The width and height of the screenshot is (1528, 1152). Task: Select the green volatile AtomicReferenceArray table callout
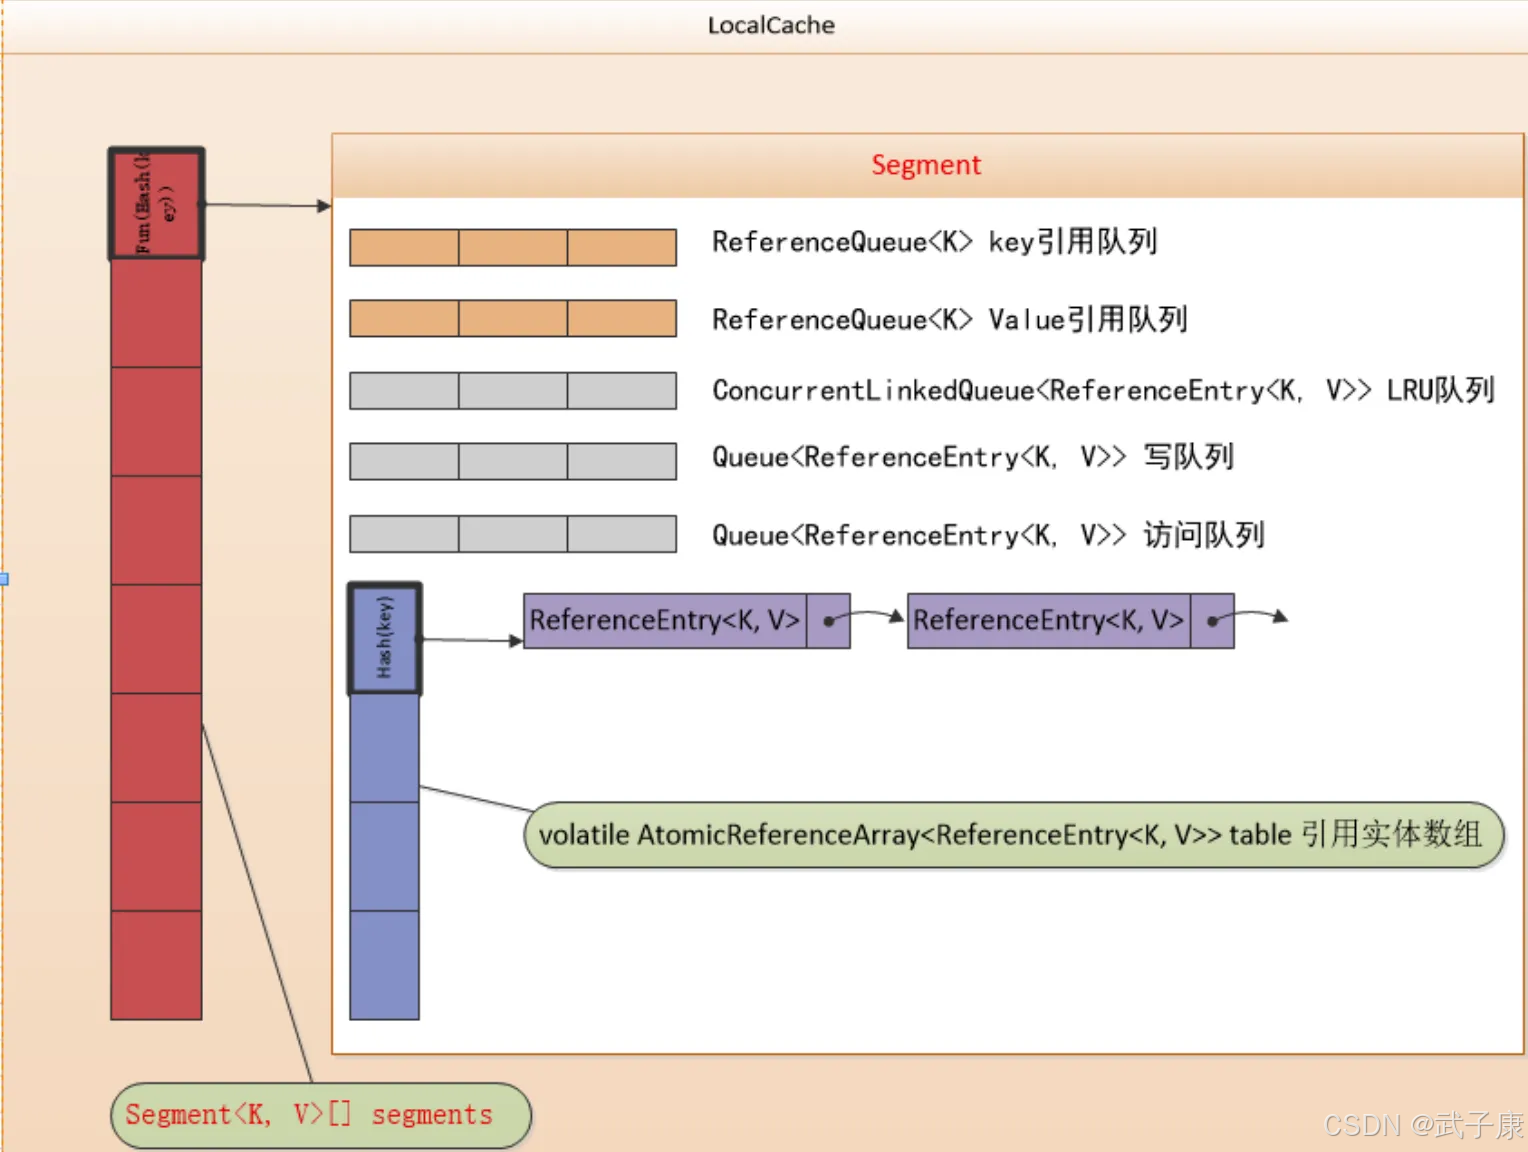tap(1012, 835)
